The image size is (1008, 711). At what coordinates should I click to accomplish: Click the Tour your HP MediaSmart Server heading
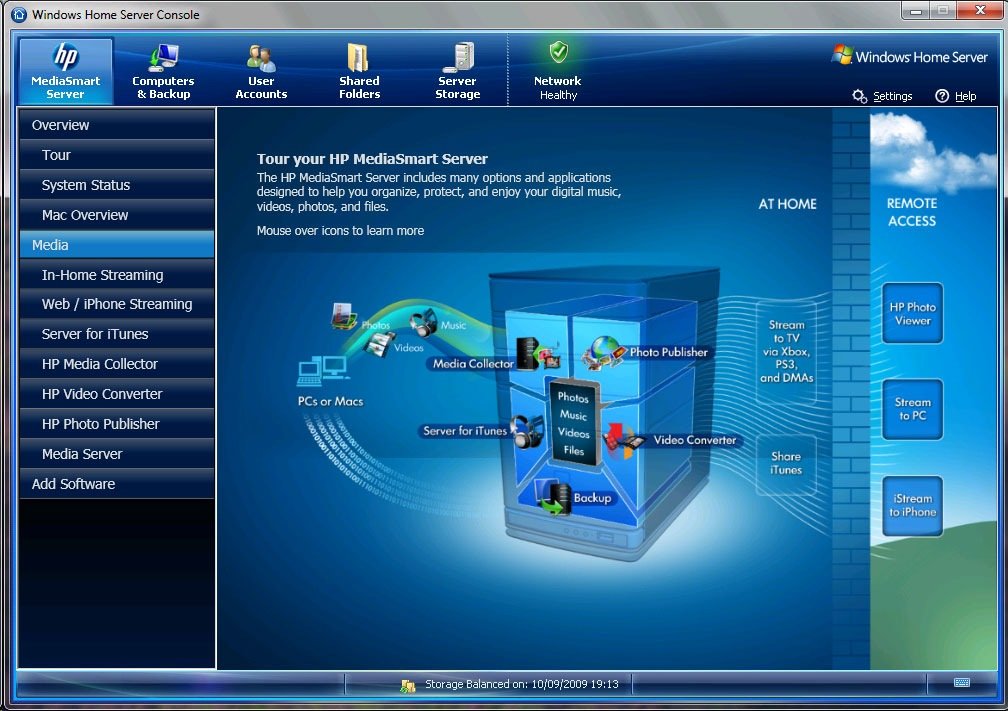click(372, 159)
